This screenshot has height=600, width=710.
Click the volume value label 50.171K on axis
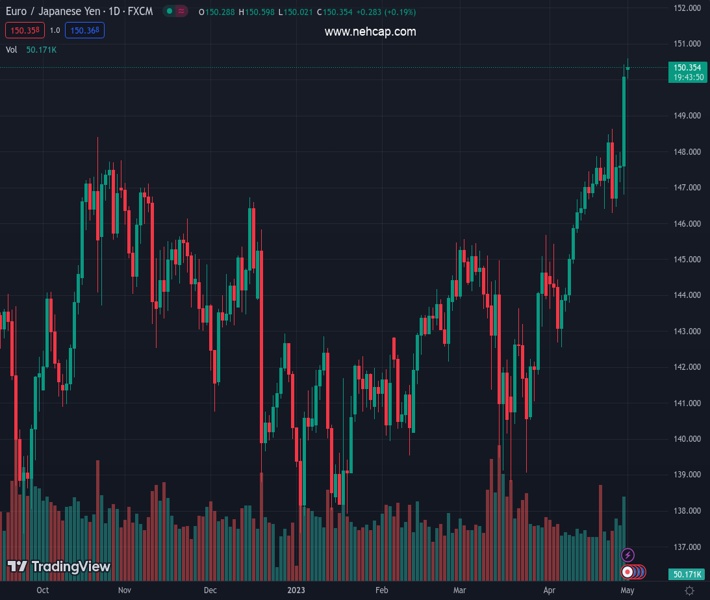point(686,574)
